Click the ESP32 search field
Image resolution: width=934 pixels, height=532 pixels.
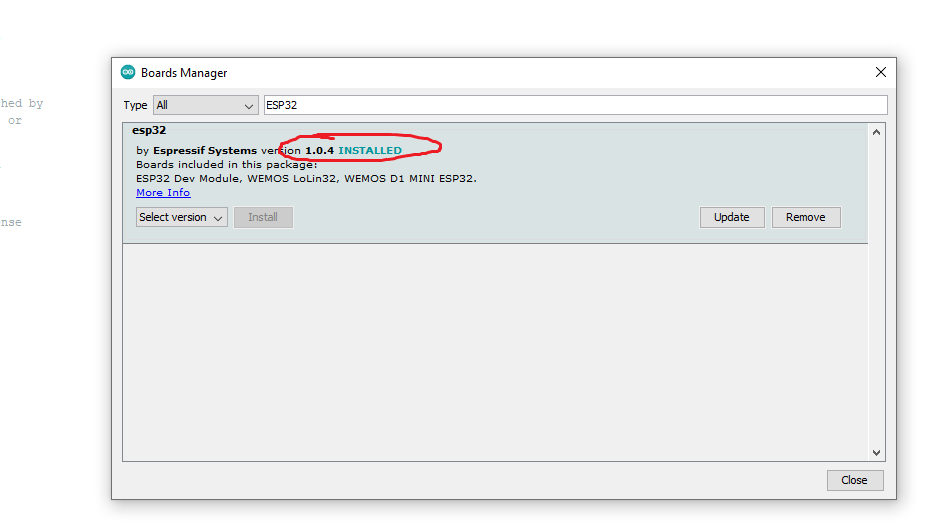[575, 105]
